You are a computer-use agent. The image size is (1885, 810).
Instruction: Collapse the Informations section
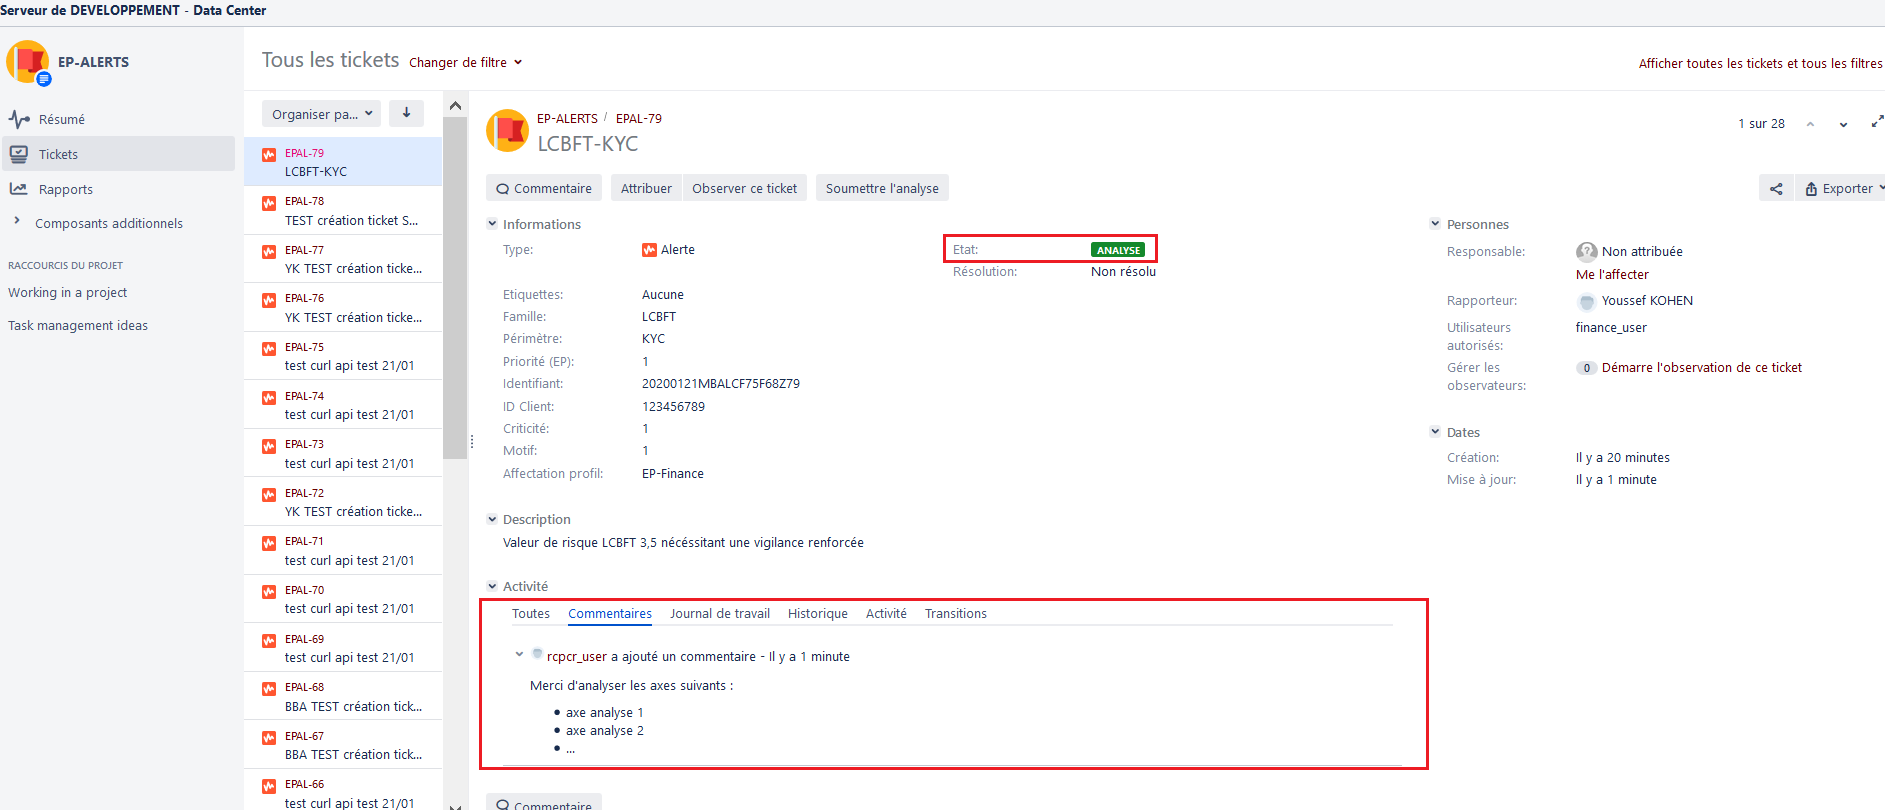[492, 225]
